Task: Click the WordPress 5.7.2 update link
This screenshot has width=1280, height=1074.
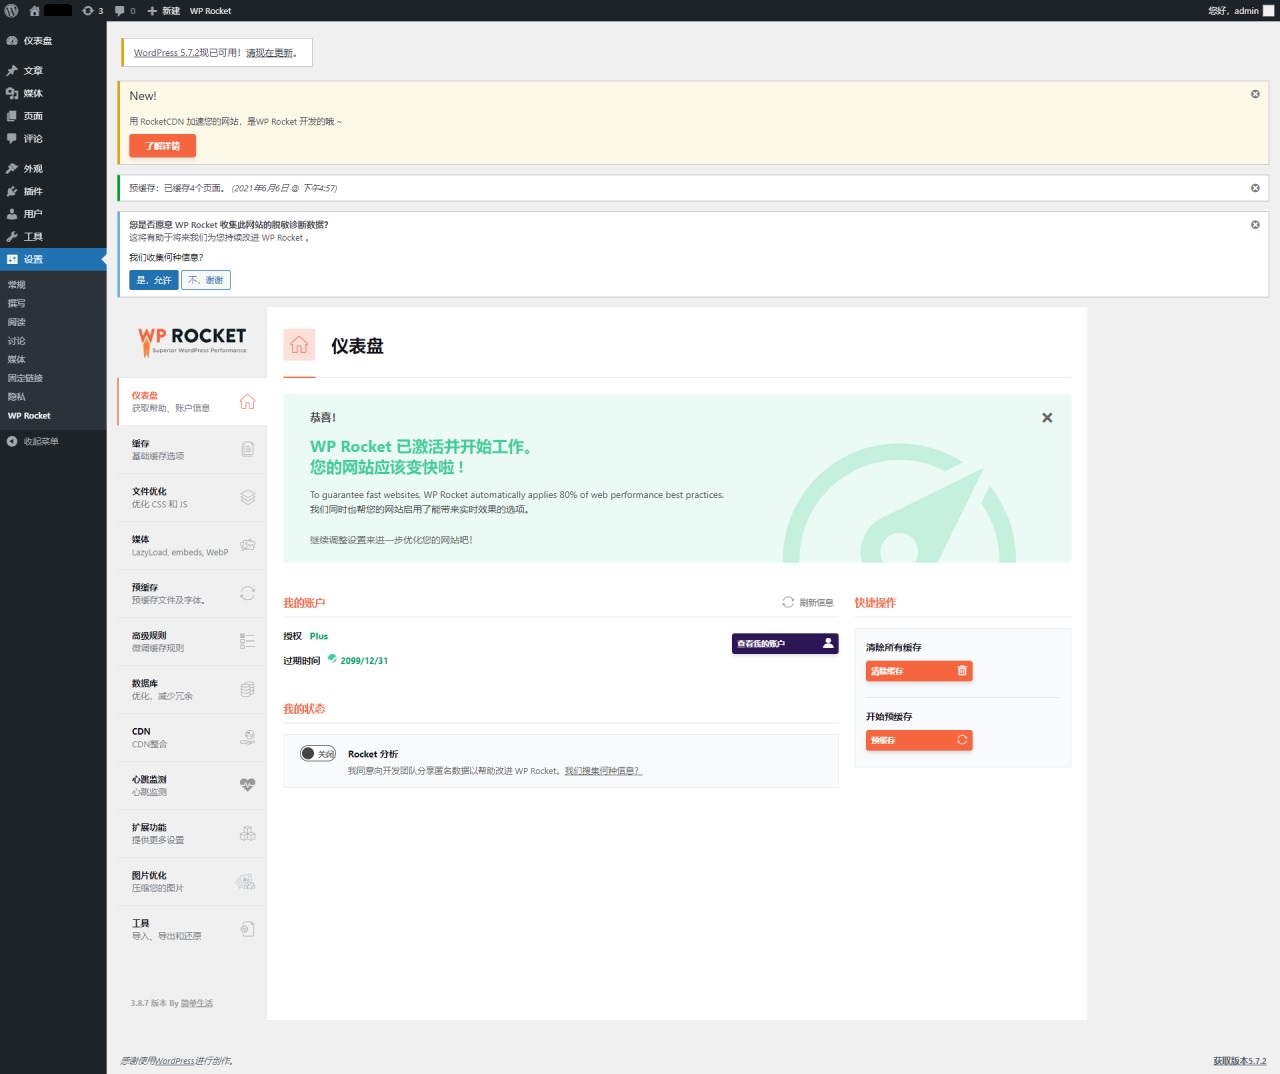Action: click(166, 53)
